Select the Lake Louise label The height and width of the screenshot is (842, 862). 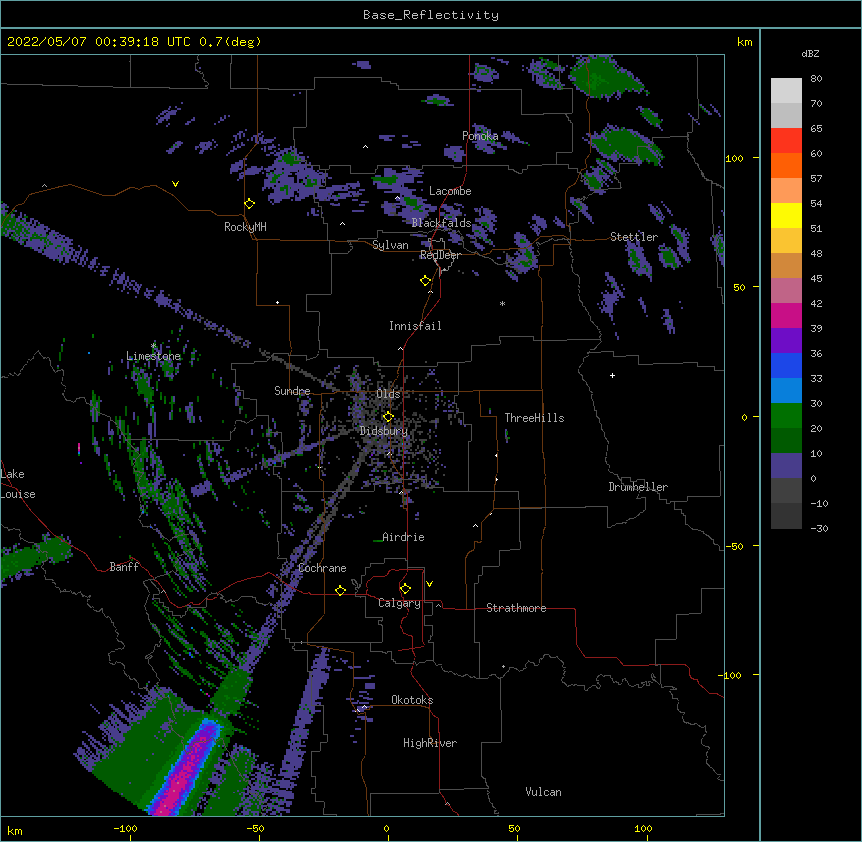[18, 484]
